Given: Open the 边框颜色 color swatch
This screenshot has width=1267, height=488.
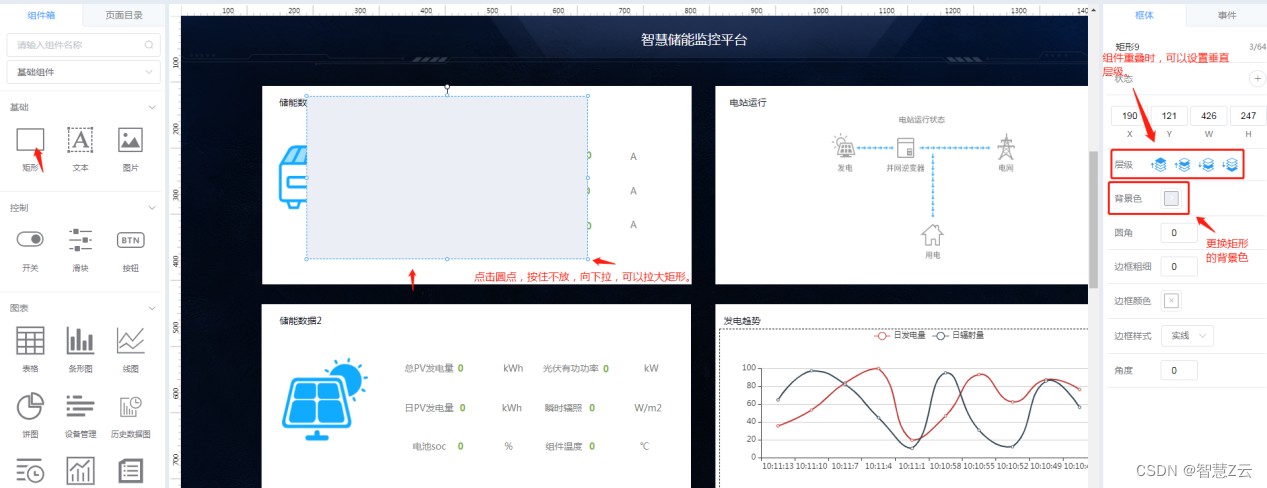Looking at the screenshot, I should (x=1171, y=300).
